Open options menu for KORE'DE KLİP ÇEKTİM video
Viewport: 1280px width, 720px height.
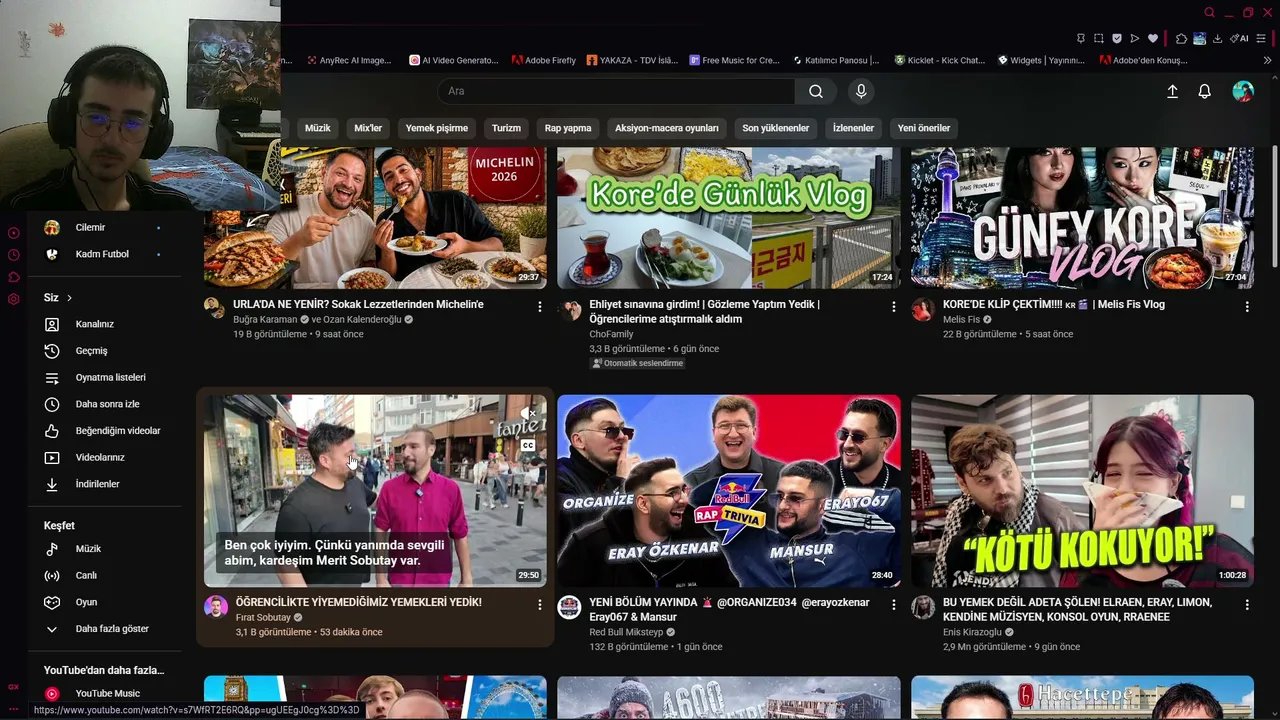1247,307
